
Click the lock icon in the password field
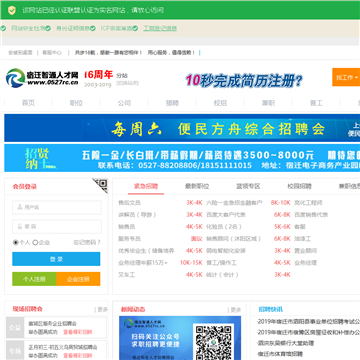tap(20, 227)
